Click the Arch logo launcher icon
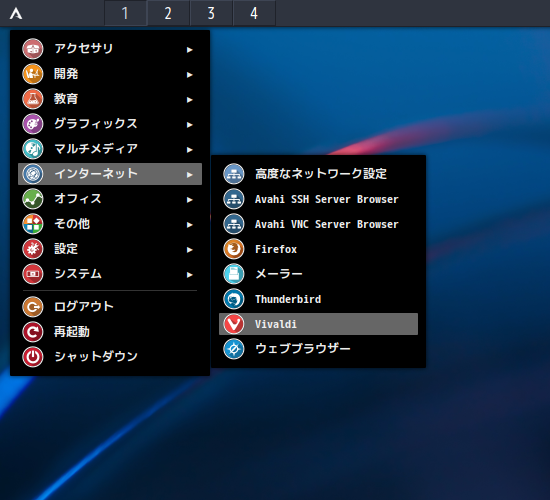The image size is (550, 500). coord(16,14)
